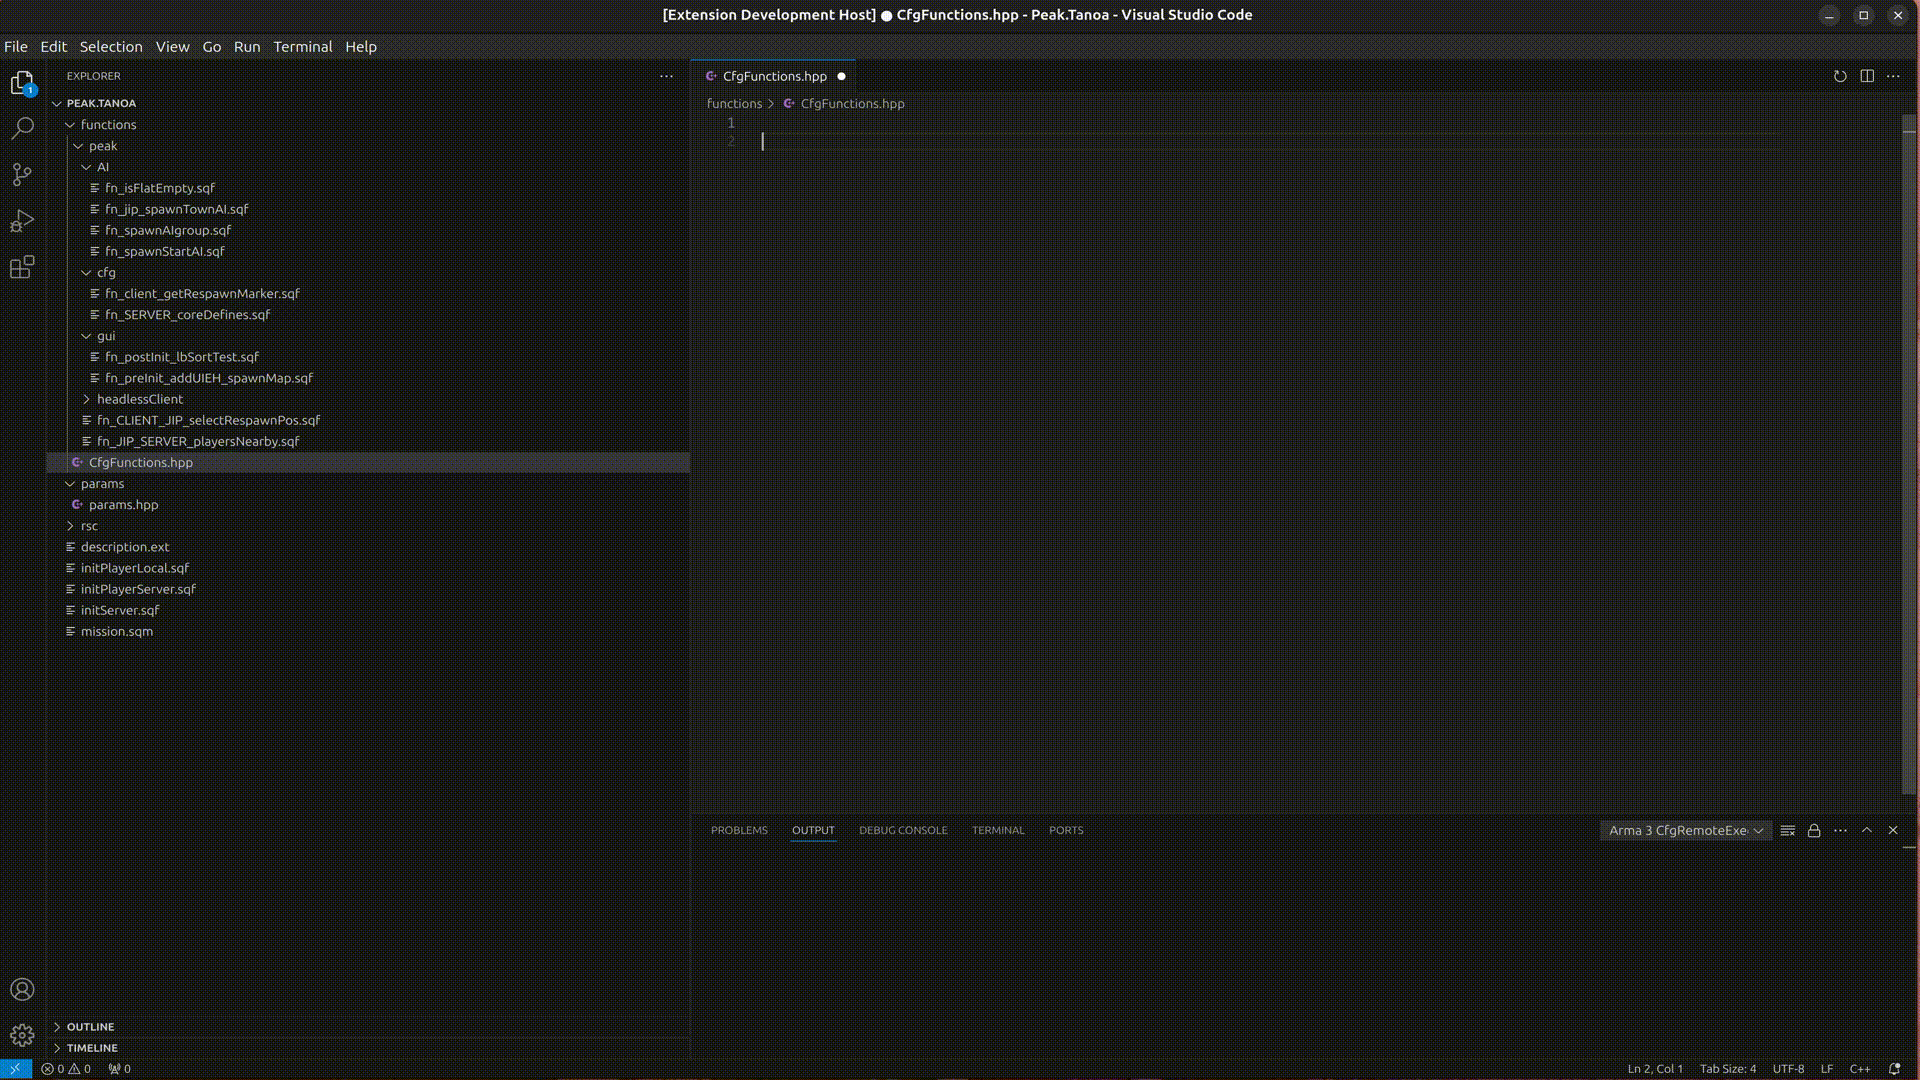Toggle output scroll lock
Viewport: 1920px width, 1080px height.
(1814, 831)
